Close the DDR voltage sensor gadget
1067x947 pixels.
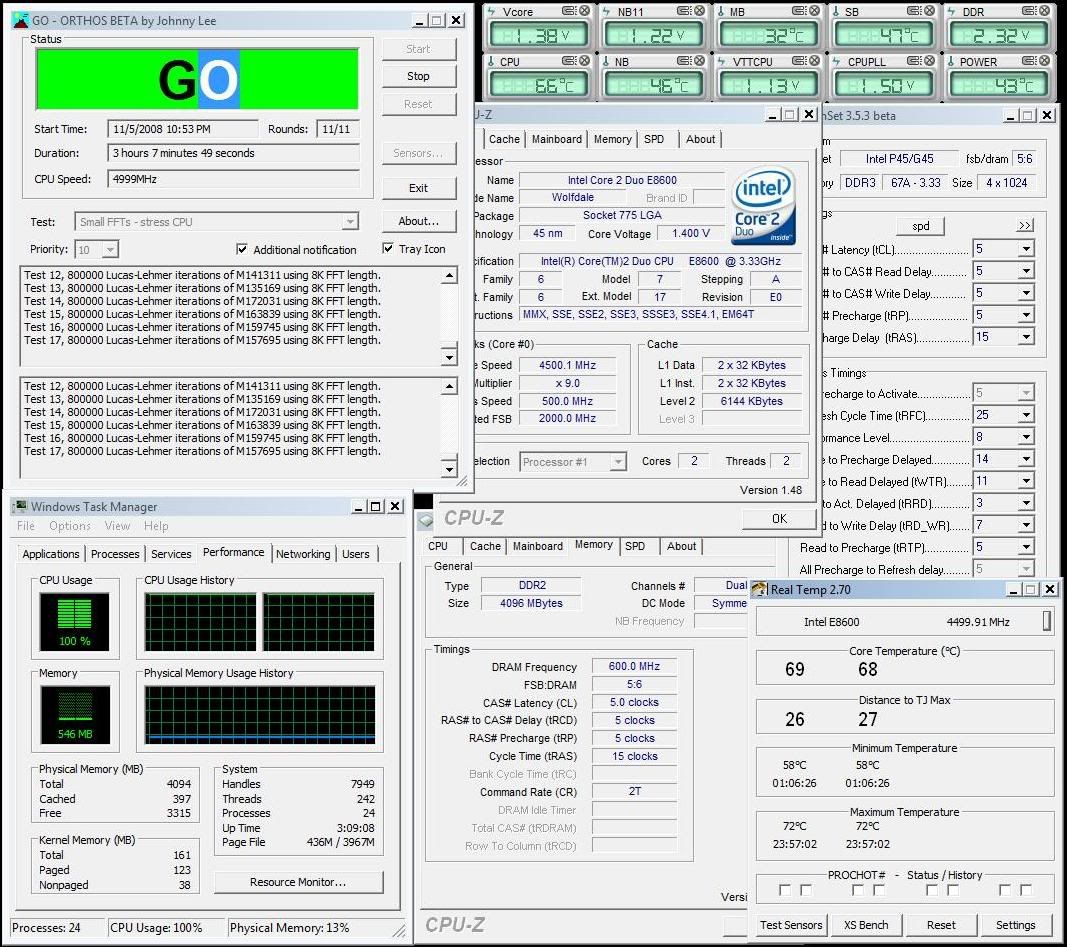tap(1046, 11)
